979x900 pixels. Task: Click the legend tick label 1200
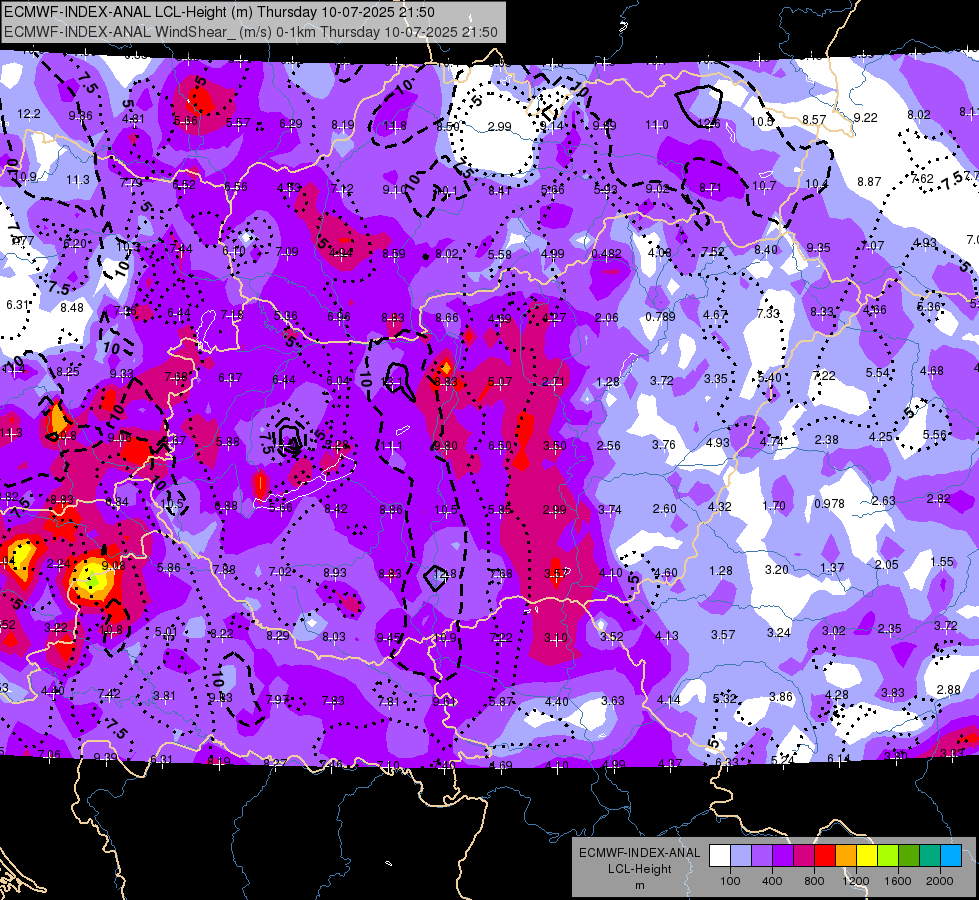click(855, 881)
